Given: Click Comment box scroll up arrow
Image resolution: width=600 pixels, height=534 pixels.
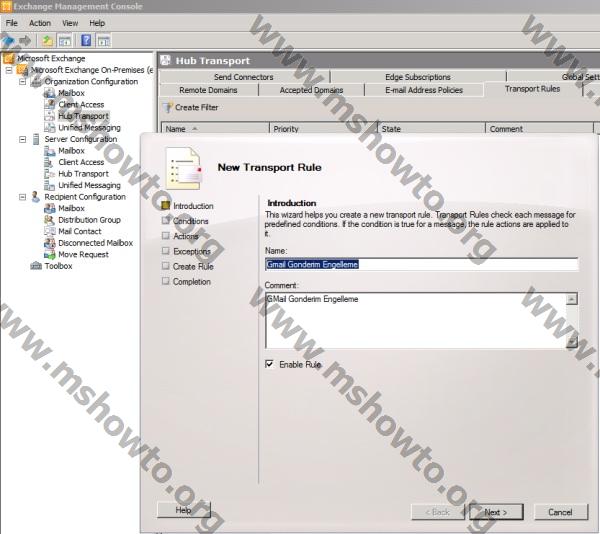Looking at the screenshot, I should [571, 299].
